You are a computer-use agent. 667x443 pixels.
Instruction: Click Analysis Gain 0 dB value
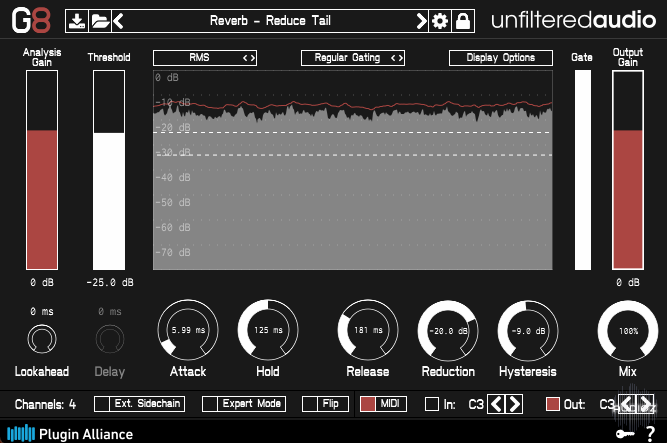[x=42, y=283]
